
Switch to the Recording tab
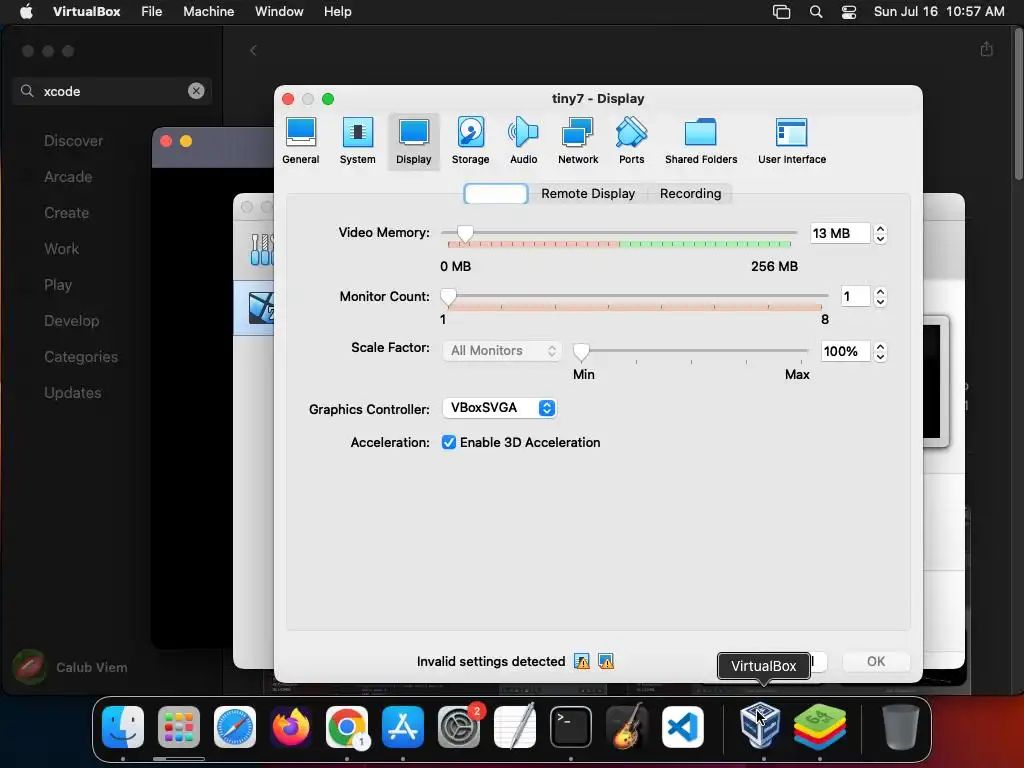pyautogui.click(x=690, y=193)
